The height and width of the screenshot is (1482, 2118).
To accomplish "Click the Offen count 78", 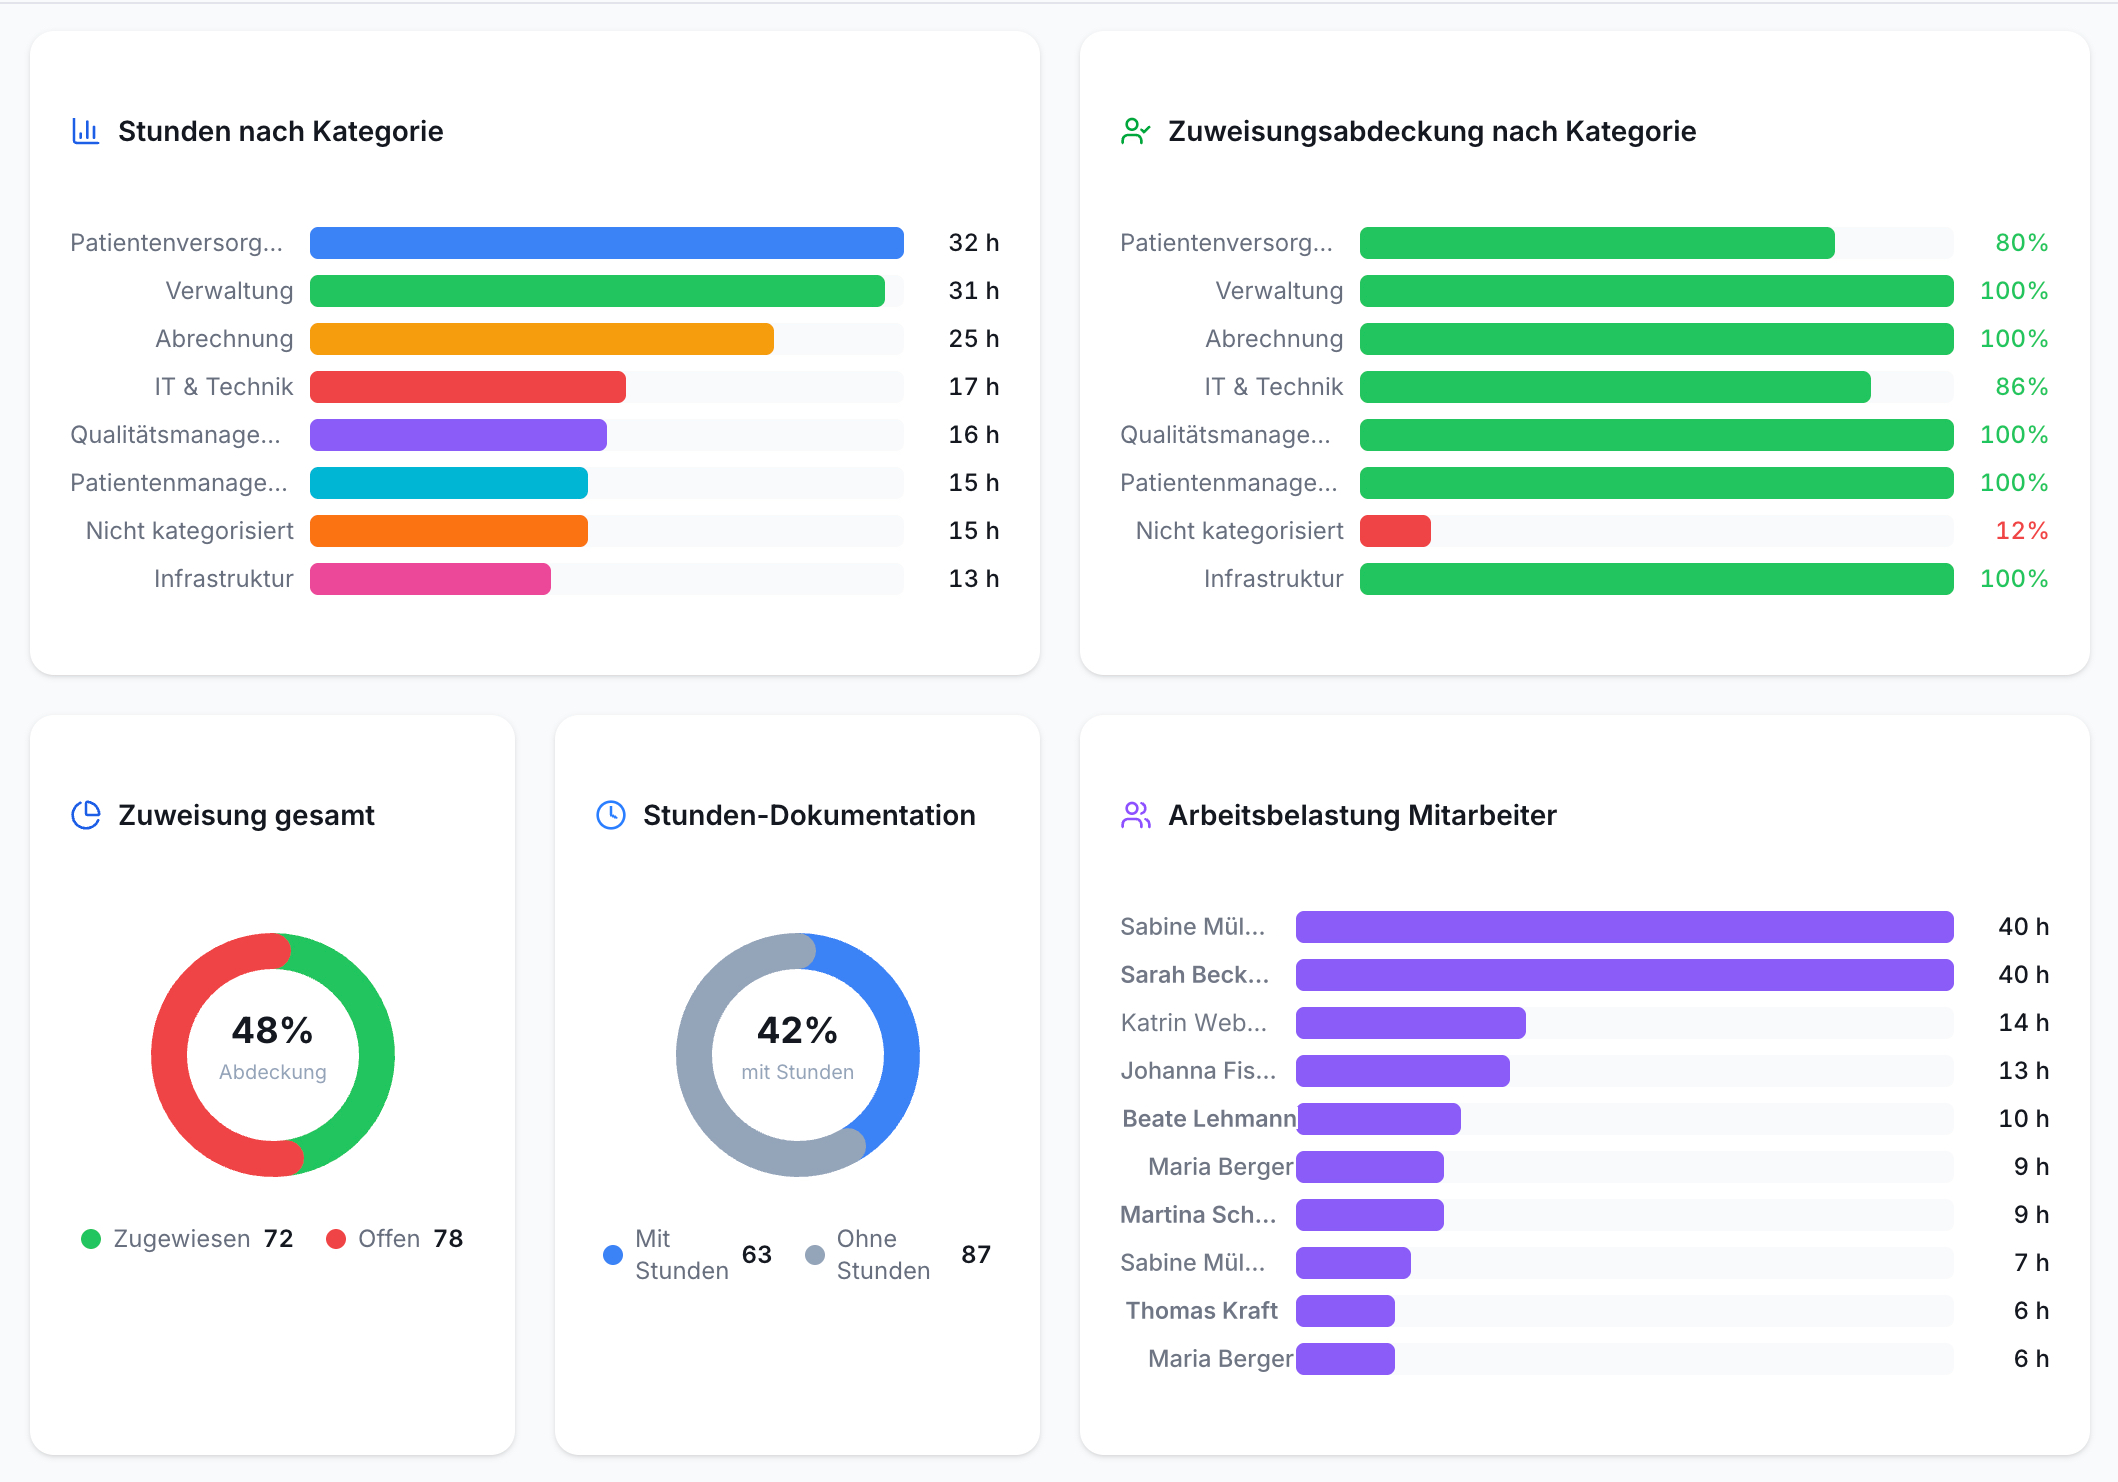I will click(449, 1239).
